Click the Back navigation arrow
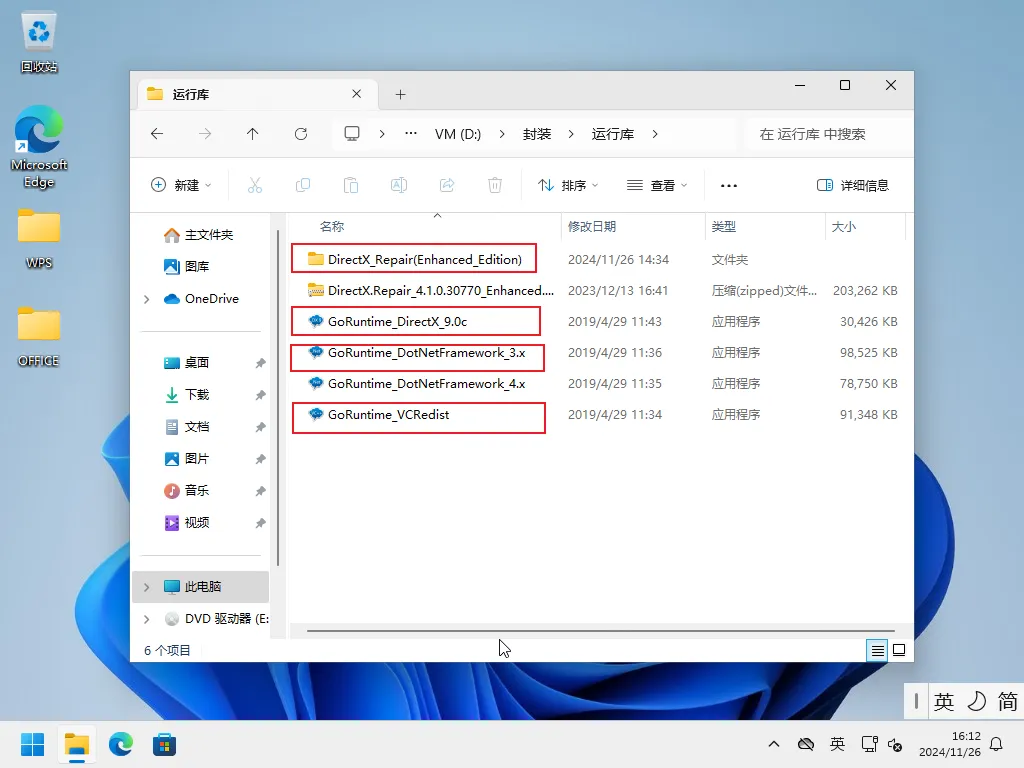Image resolution: width=1024 pixels, height=768 pixels. pos(157,134)
